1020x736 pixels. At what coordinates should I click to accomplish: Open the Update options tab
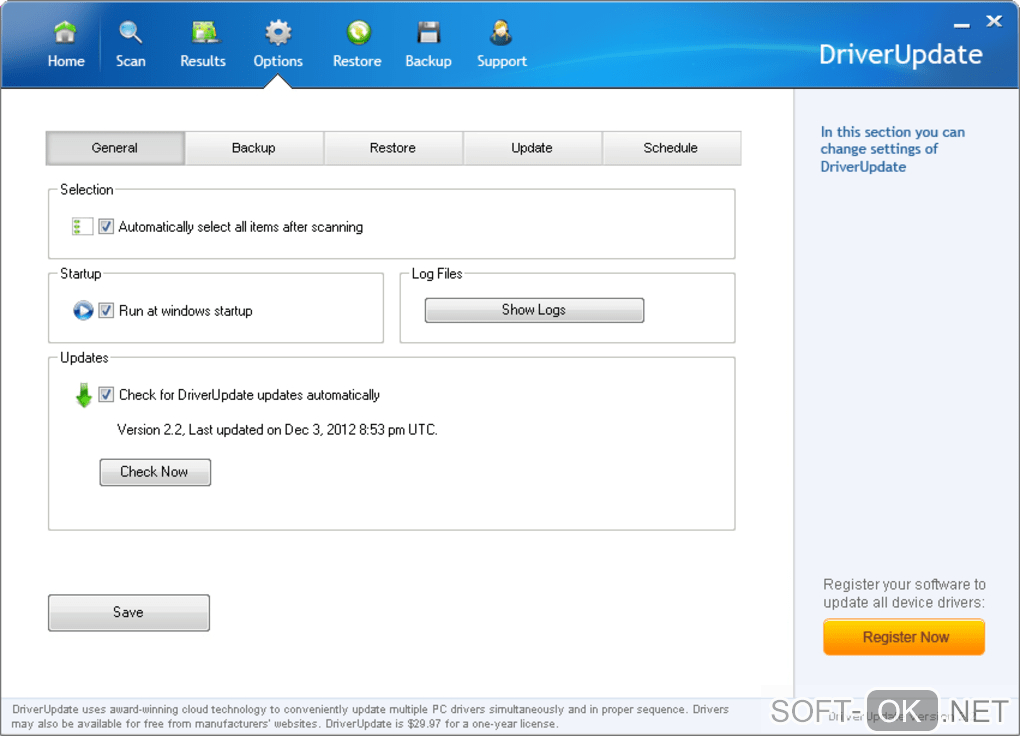(531, 148)
